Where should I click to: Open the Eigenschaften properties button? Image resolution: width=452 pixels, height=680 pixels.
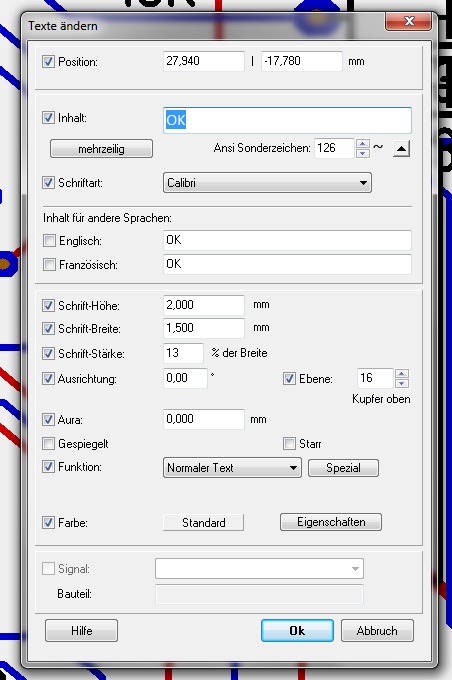pos(331,522)
